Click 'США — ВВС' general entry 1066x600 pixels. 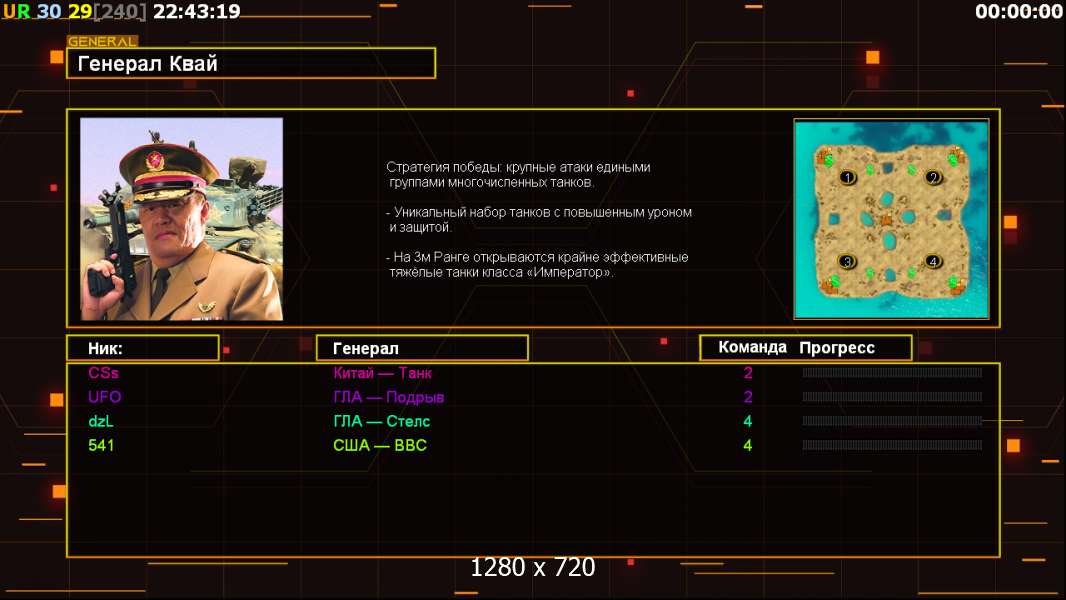pyautogui.click(x=379, y=446)
